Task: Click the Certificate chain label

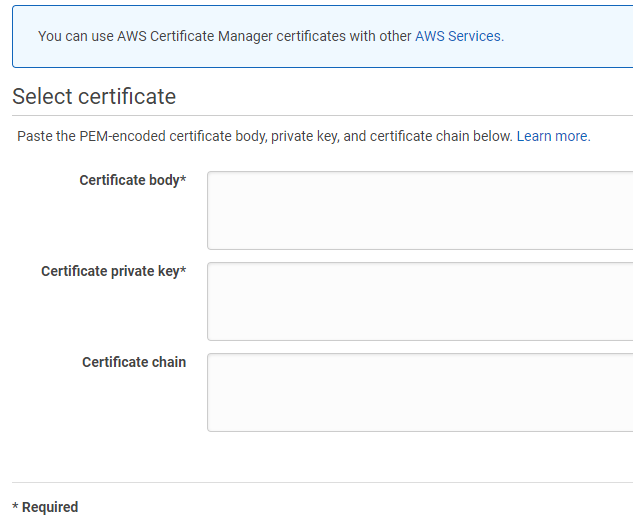Action: coord(134,362)
